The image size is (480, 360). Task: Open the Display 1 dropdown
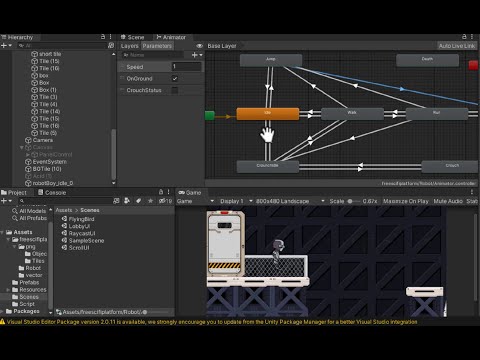click(236, 201)
